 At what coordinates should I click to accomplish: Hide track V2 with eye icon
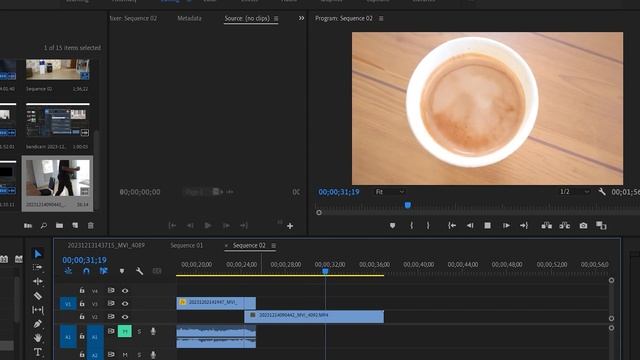pyautogui.click(x=125, y=317)
